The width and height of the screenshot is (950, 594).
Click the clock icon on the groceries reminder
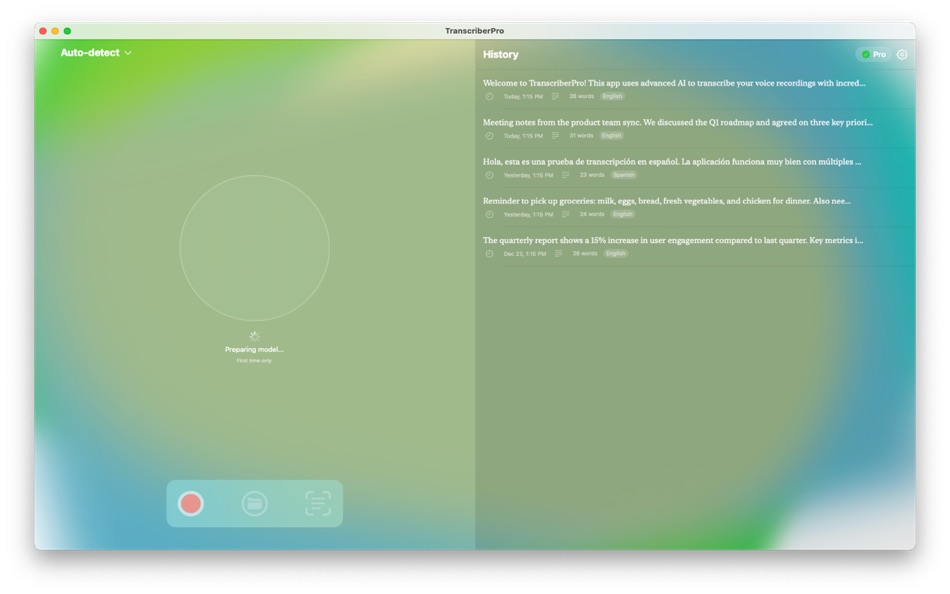pos(487,213)
